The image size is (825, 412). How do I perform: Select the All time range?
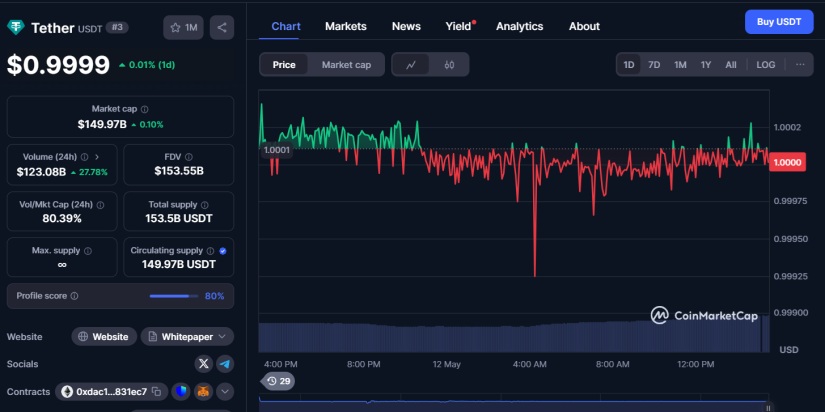tap(731, 65)
